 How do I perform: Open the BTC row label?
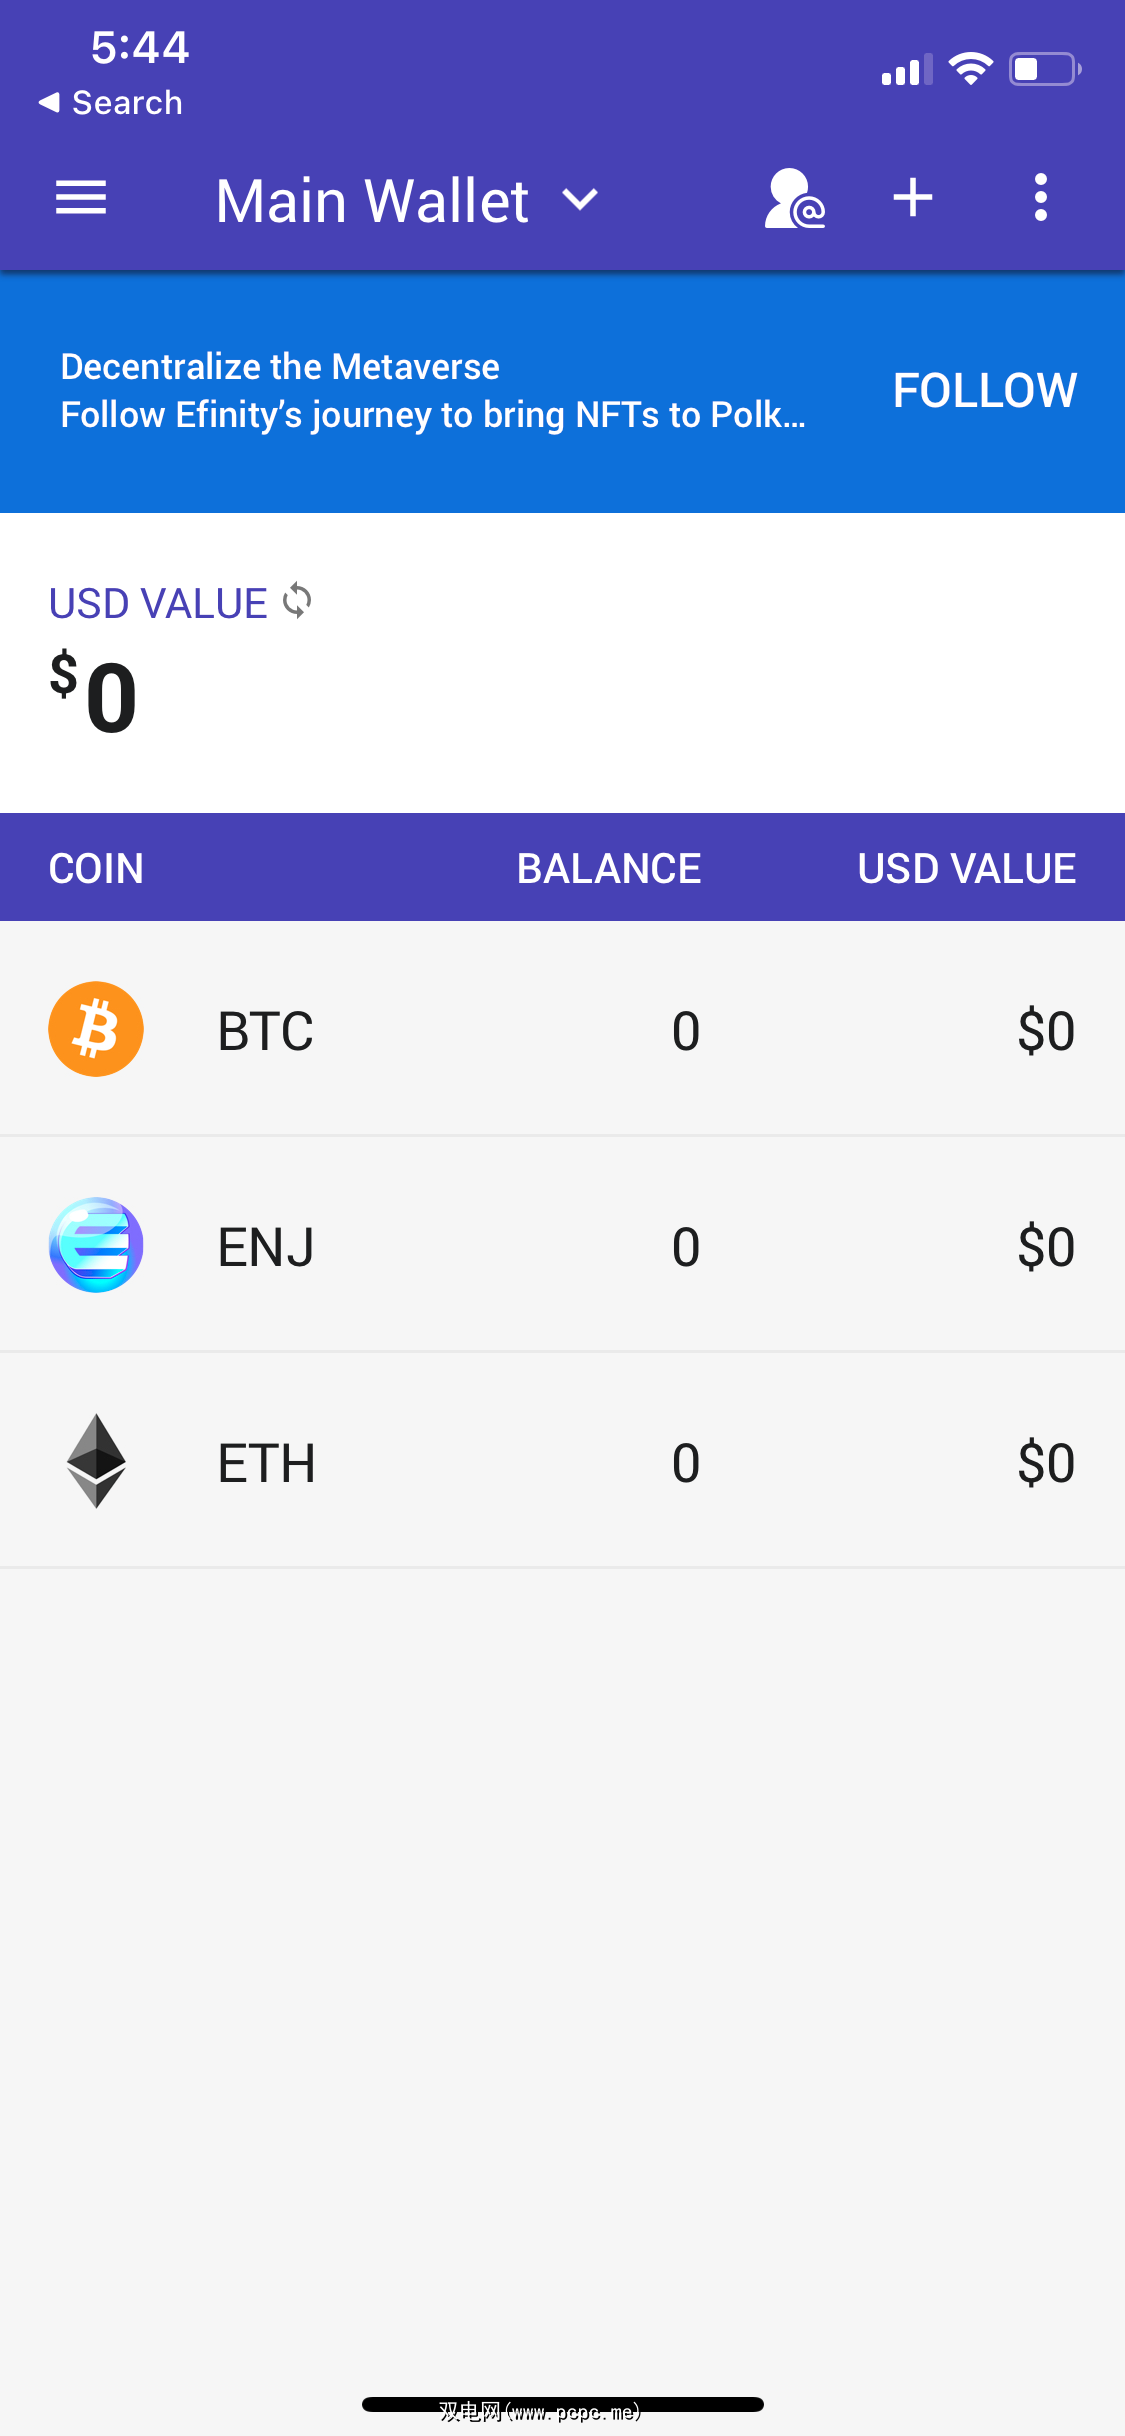tap(266, 1031)
